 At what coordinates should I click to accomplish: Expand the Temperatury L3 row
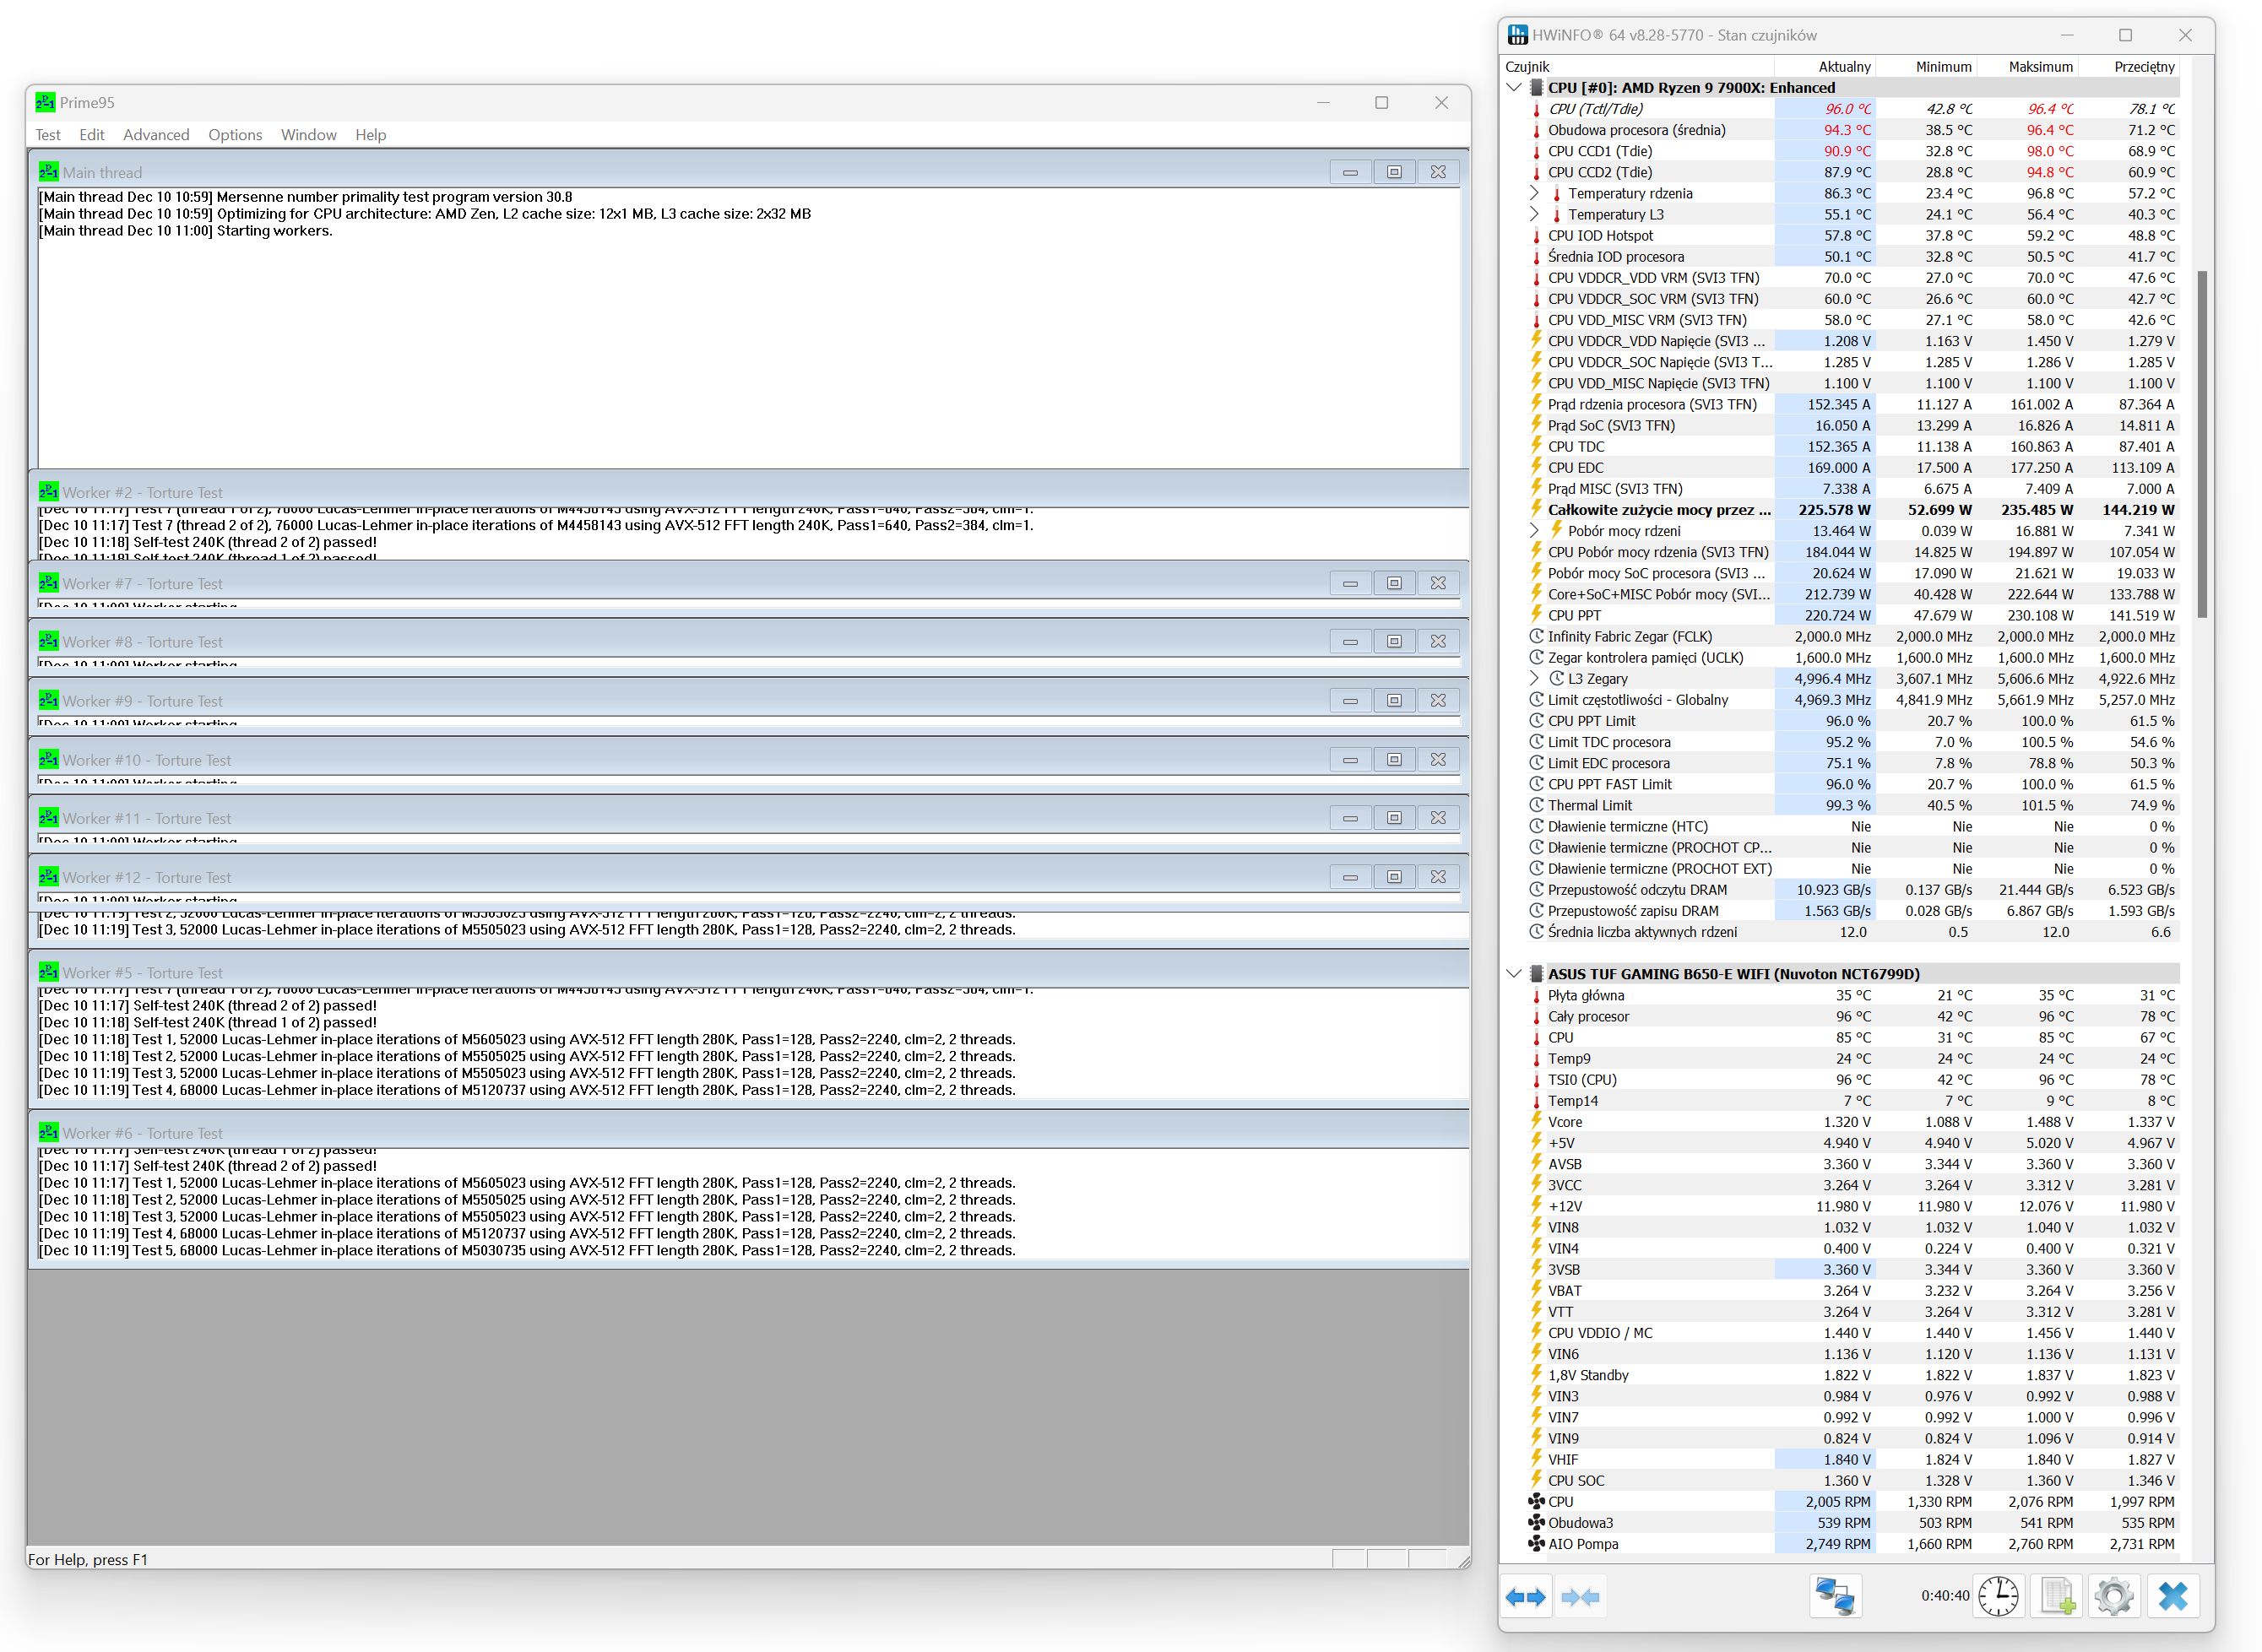point(1534,214)
